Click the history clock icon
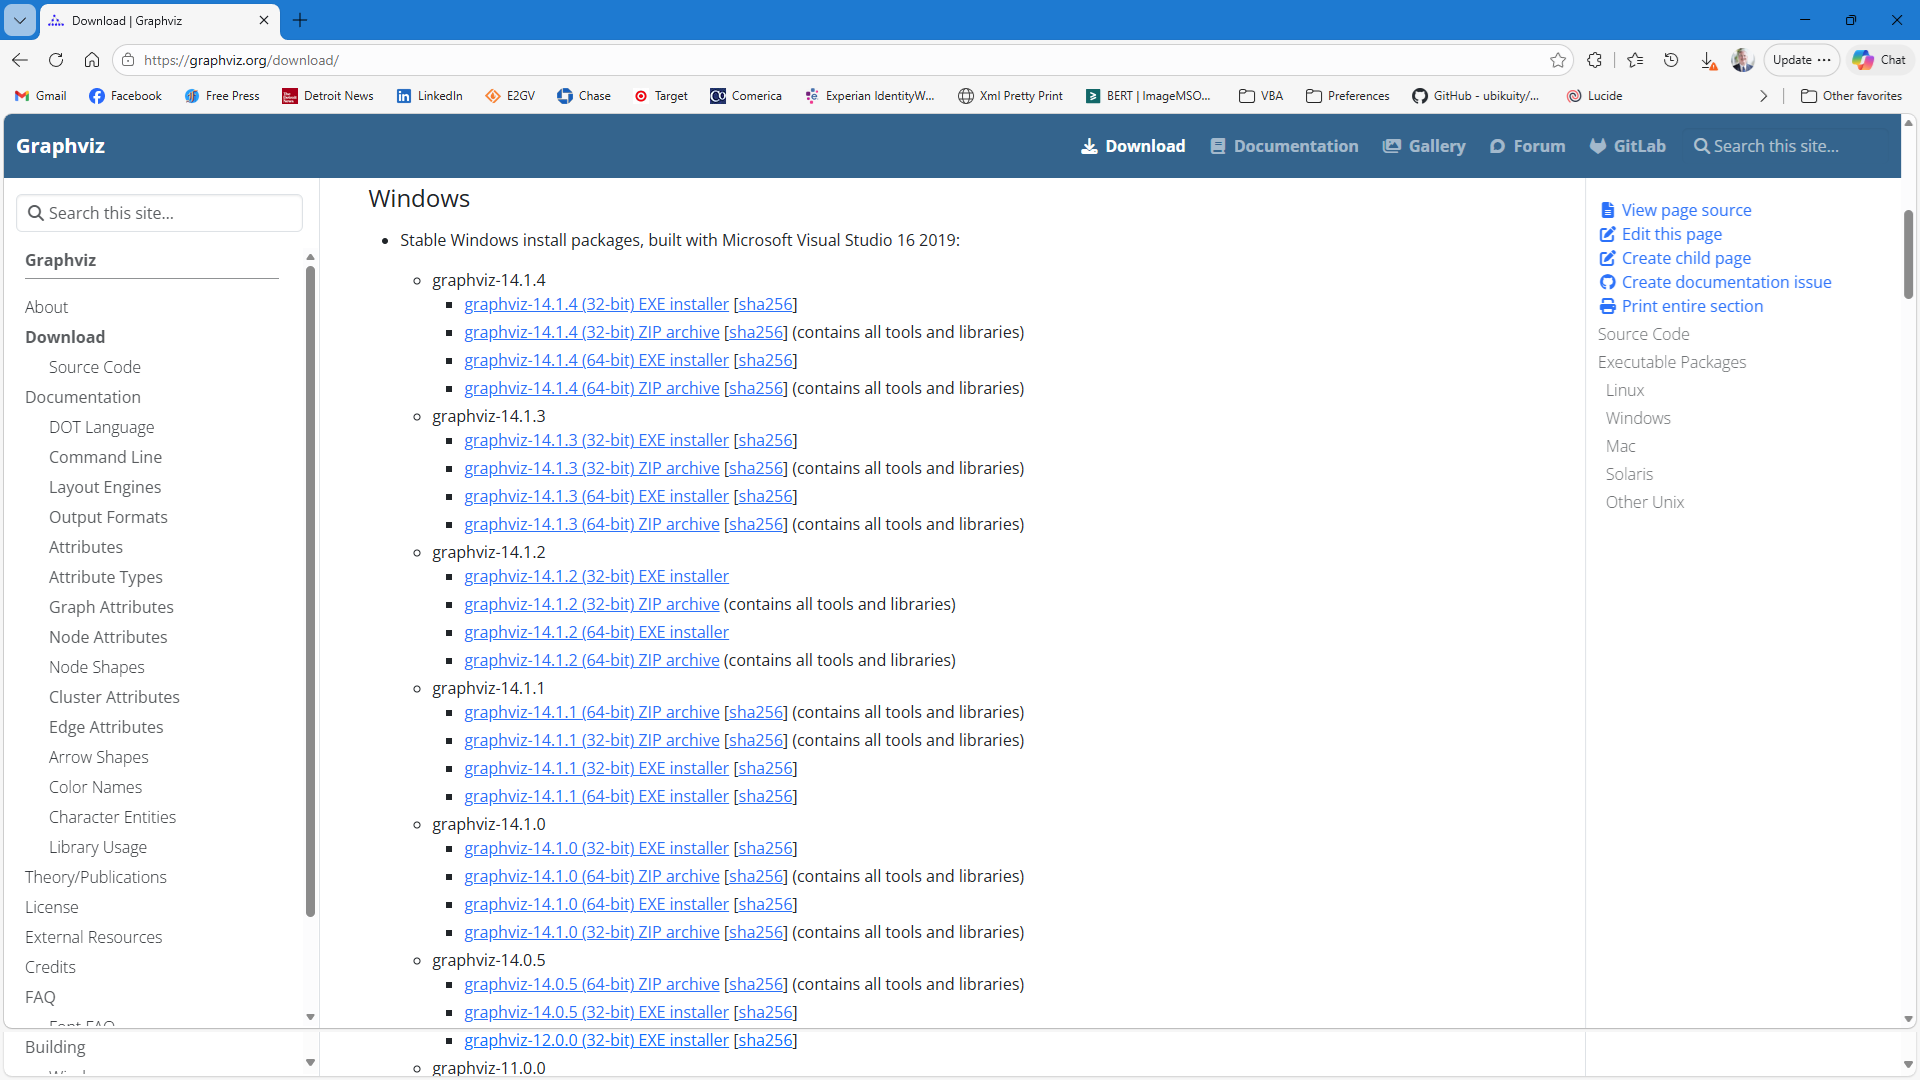 [x=1671, y=60]
